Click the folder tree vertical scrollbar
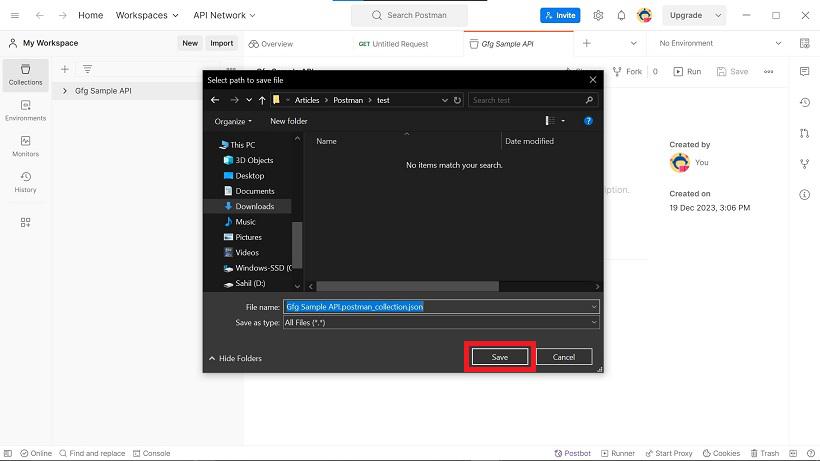Image resolution: width=820 pixels, height=461 pixels. (297, 244)
